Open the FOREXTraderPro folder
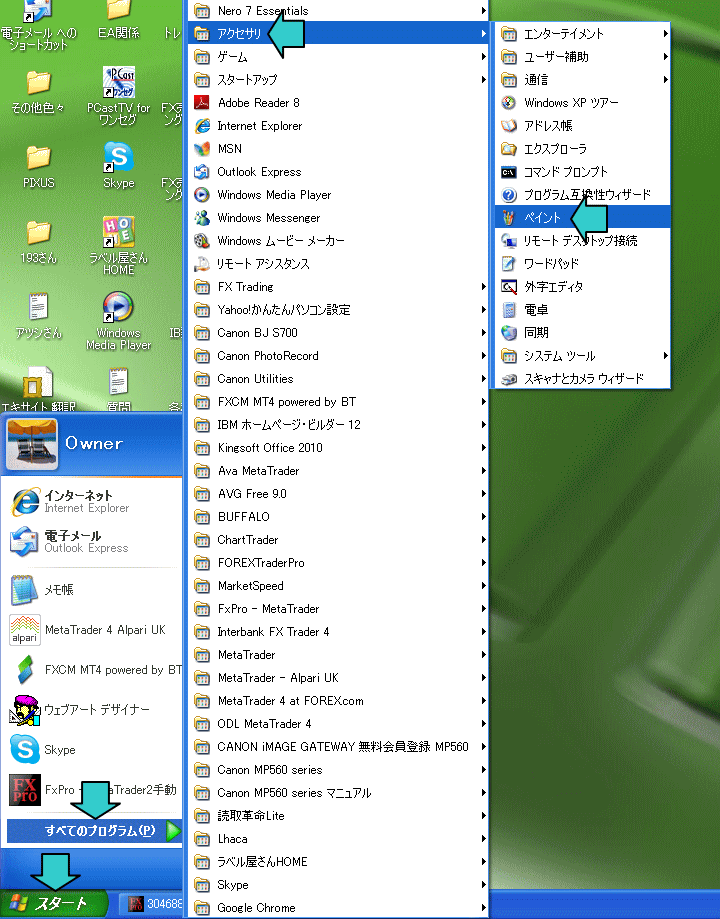 (338, 563)
